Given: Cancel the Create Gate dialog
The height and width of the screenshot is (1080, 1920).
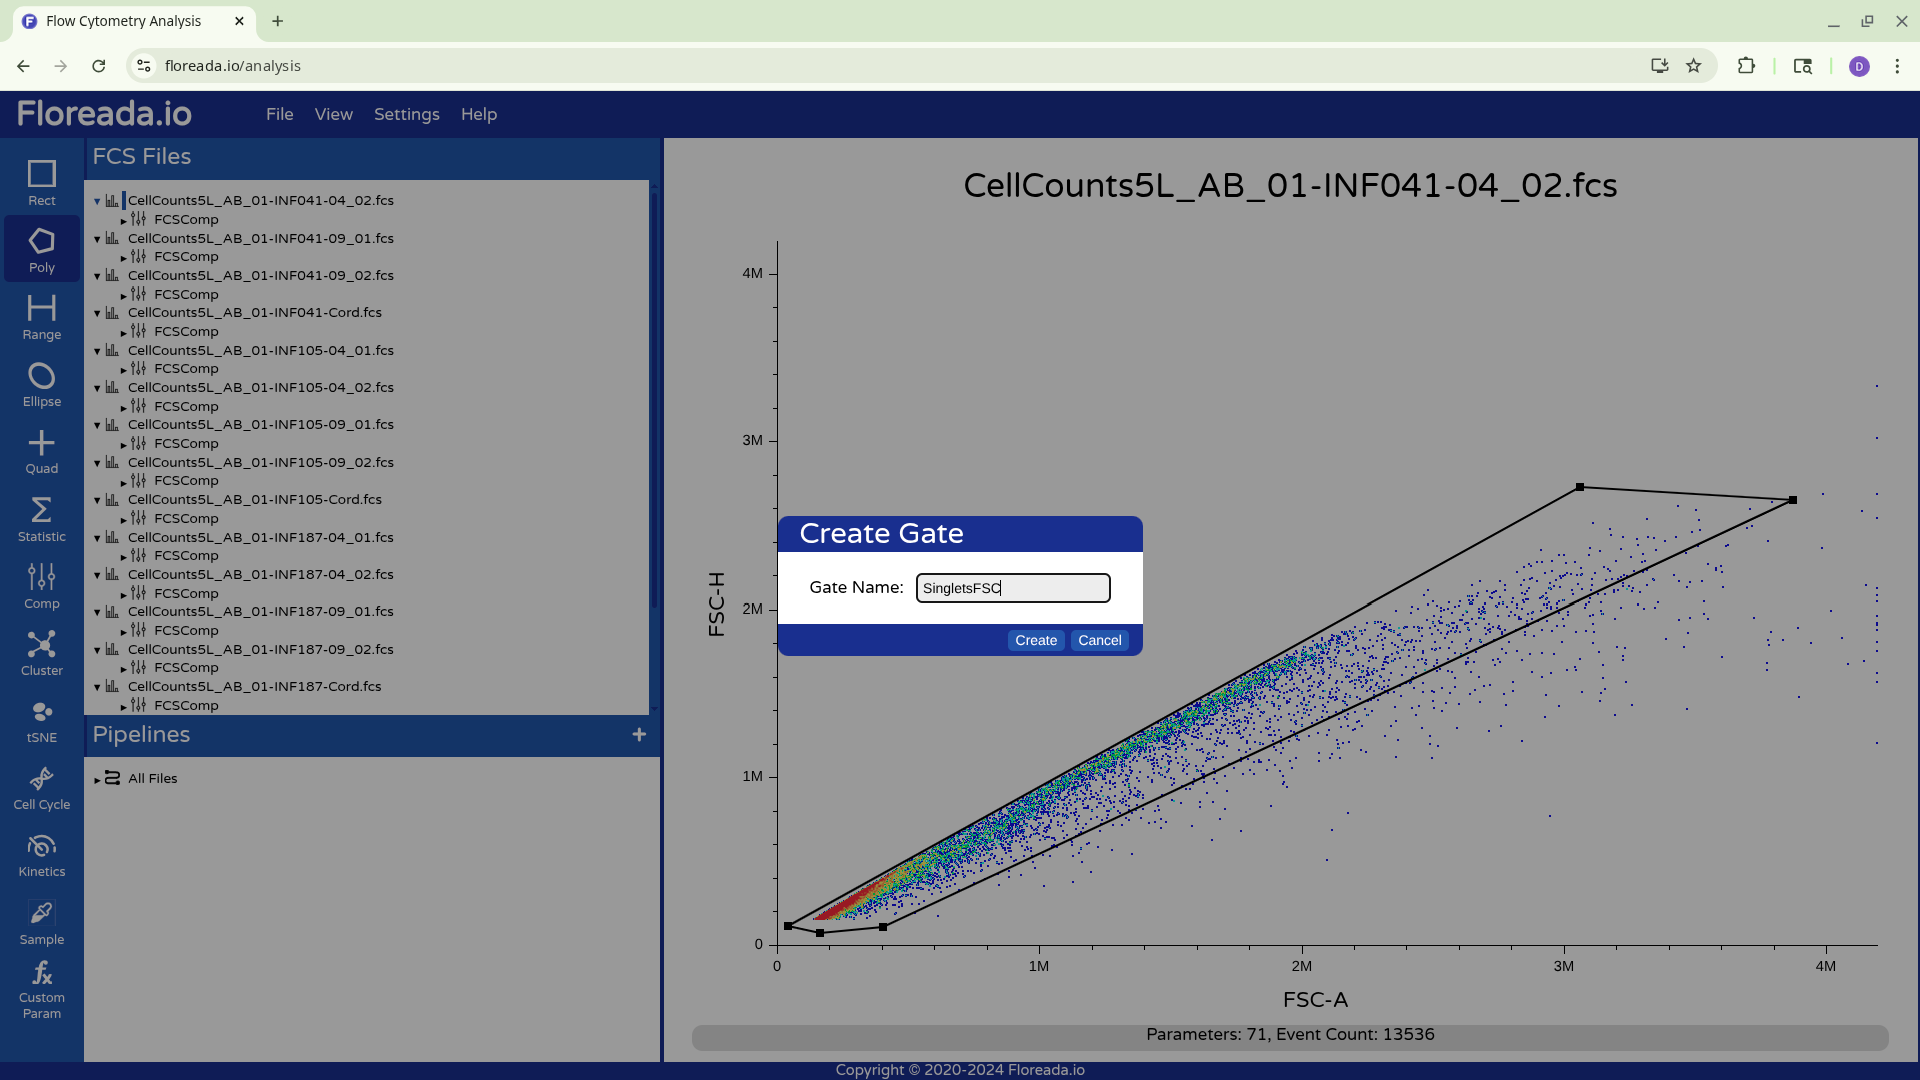Looking at the screenshot, I should [x=1099, y=640].
